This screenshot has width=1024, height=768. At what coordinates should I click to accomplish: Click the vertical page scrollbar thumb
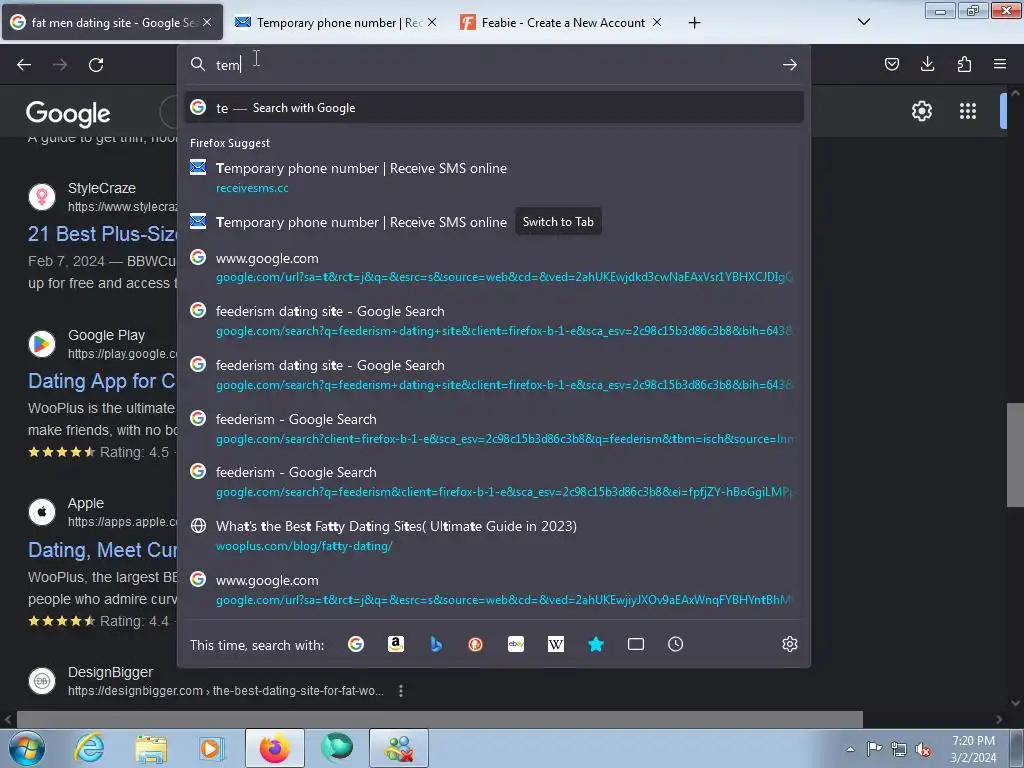[1015, 455]
